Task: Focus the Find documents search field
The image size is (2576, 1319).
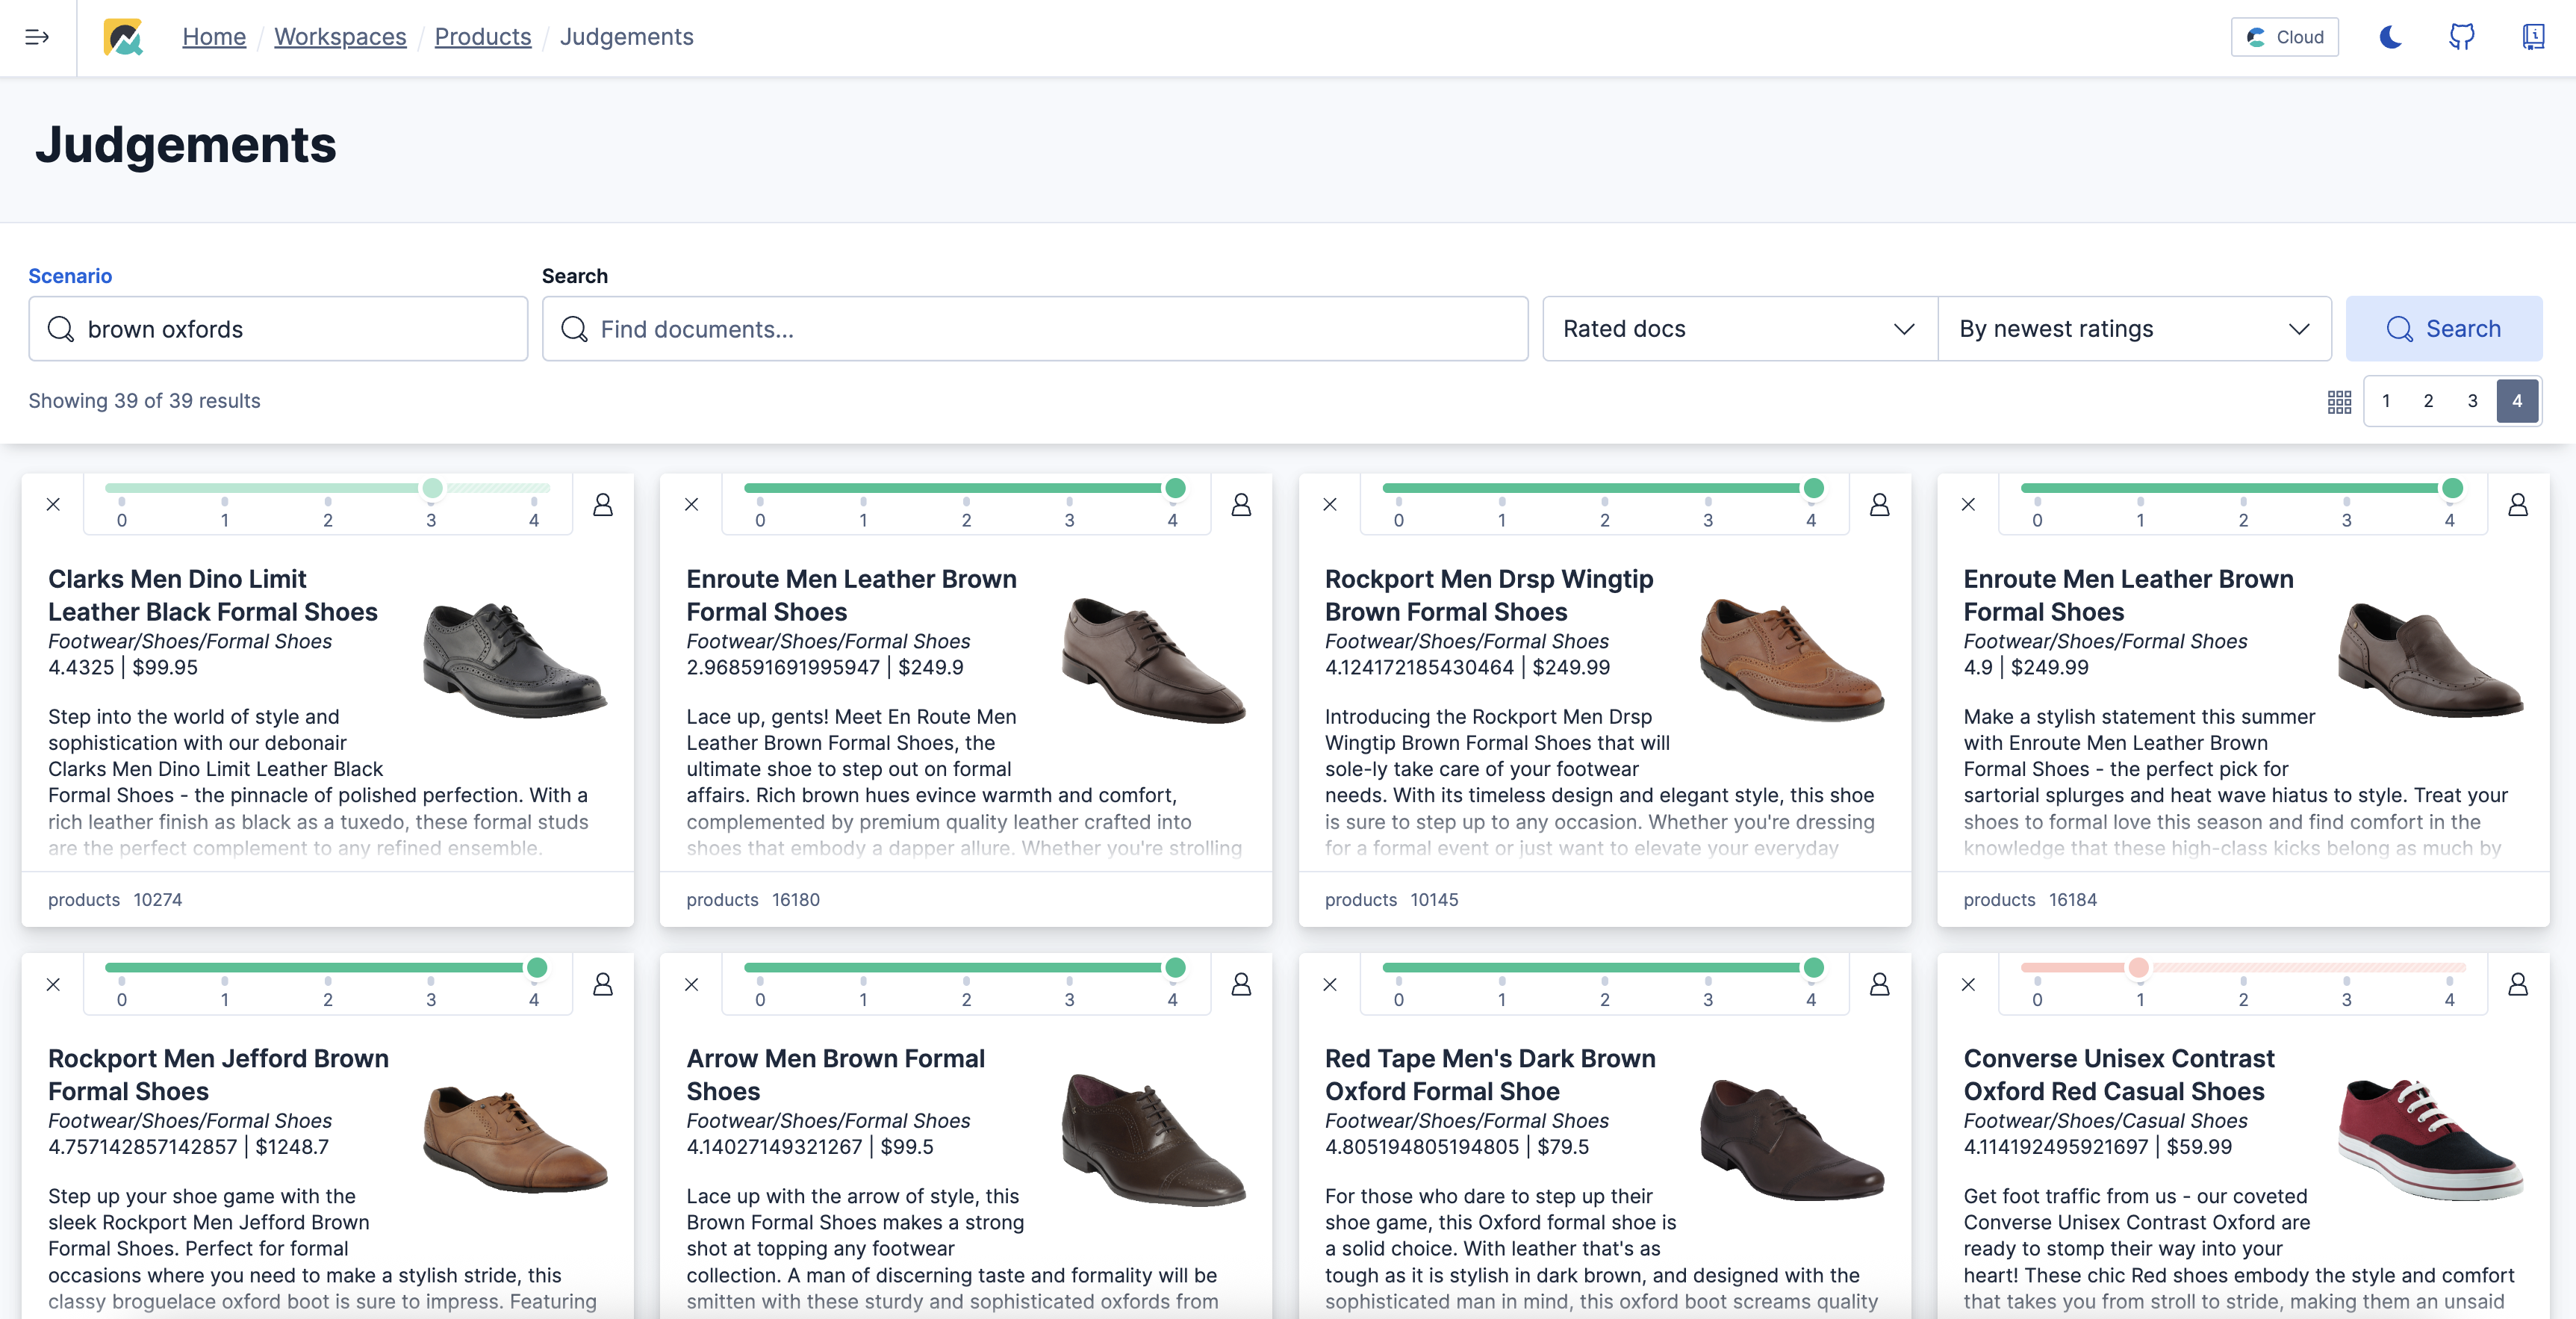Action: tap(1035, 329)
